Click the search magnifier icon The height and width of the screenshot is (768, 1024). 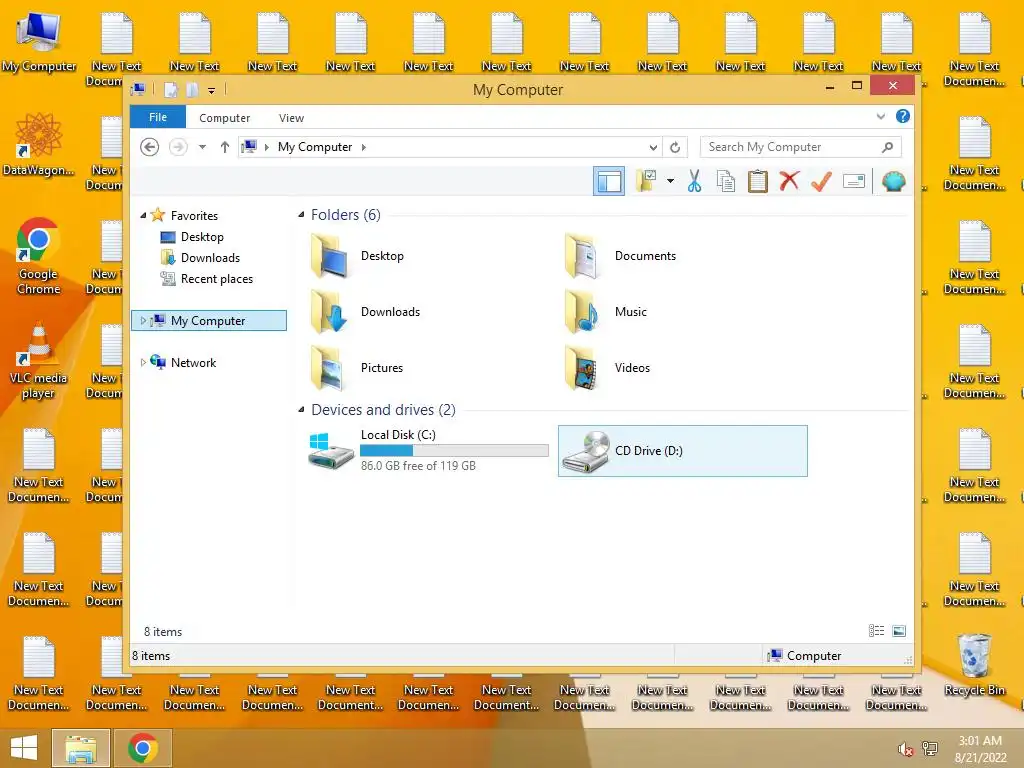pyautogui.click(x=888, y=147)
